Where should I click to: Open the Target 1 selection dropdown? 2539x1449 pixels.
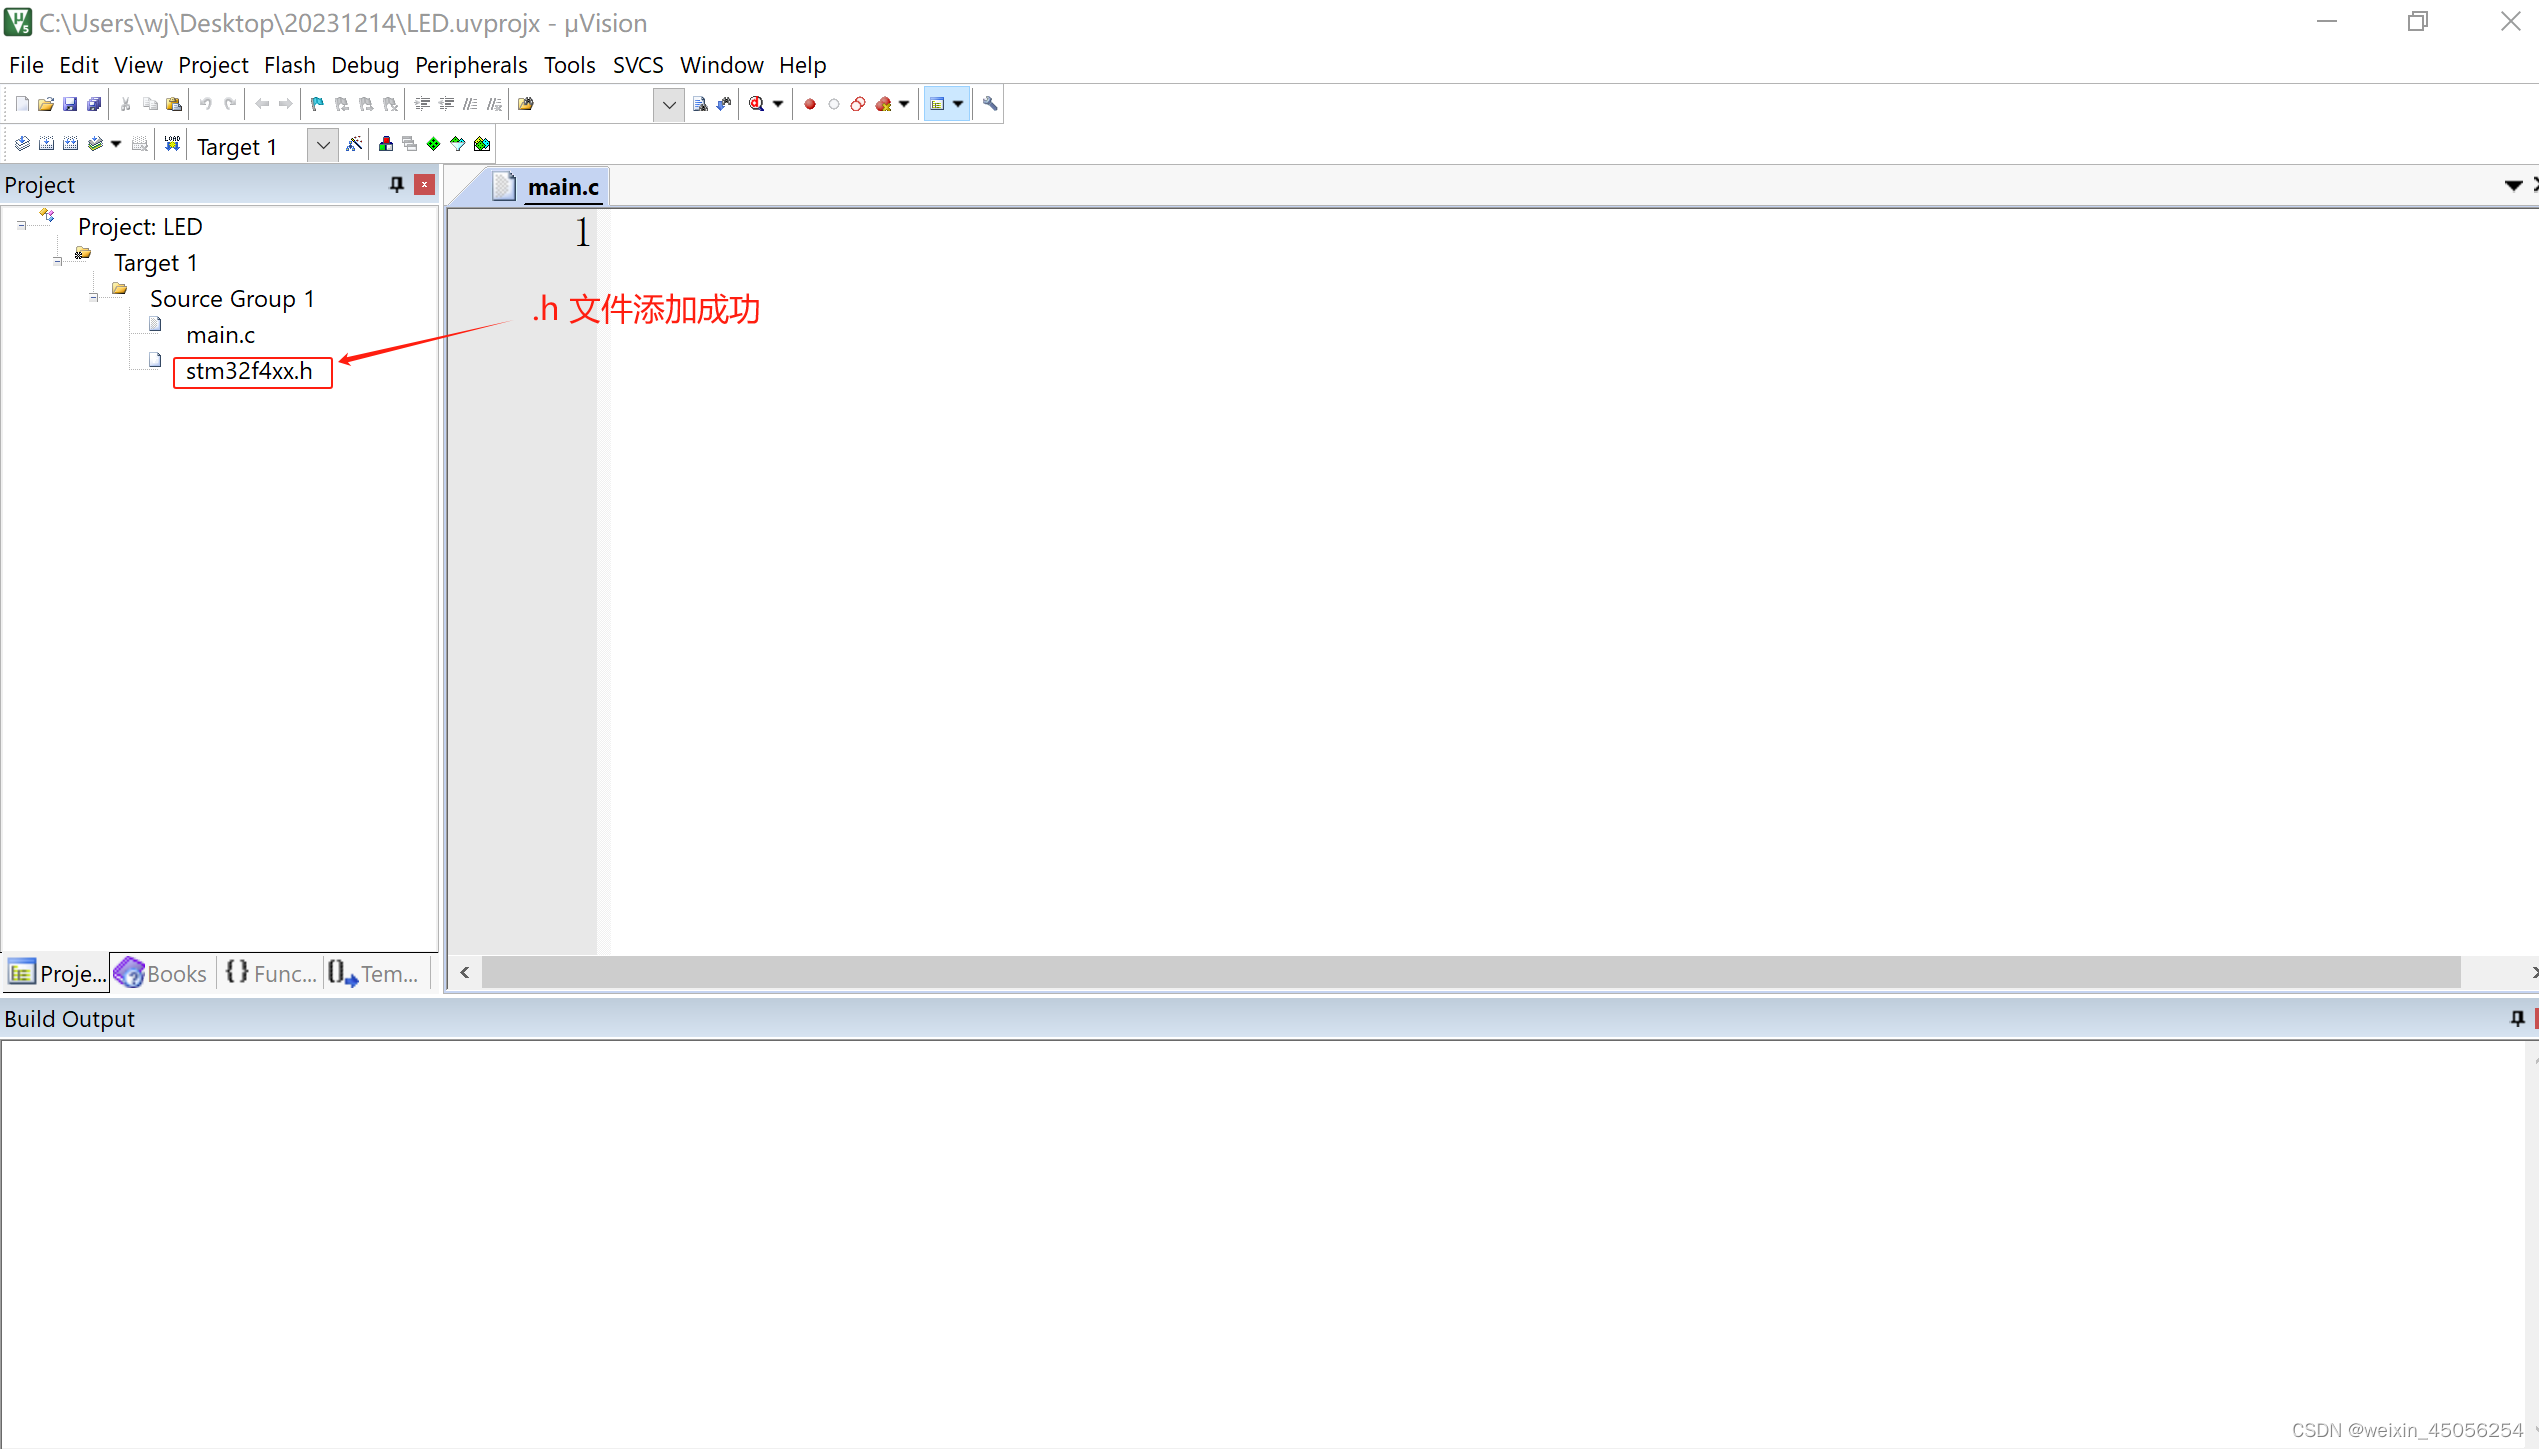(x=323, y=145)
